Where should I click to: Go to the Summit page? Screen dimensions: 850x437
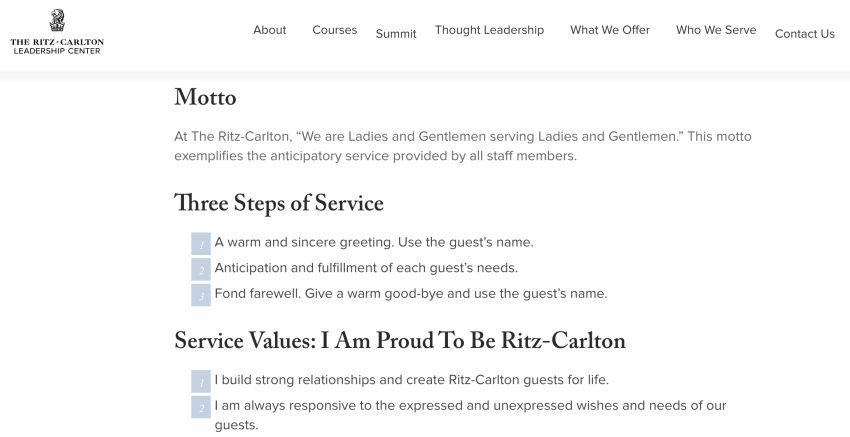tap(396, 34)
